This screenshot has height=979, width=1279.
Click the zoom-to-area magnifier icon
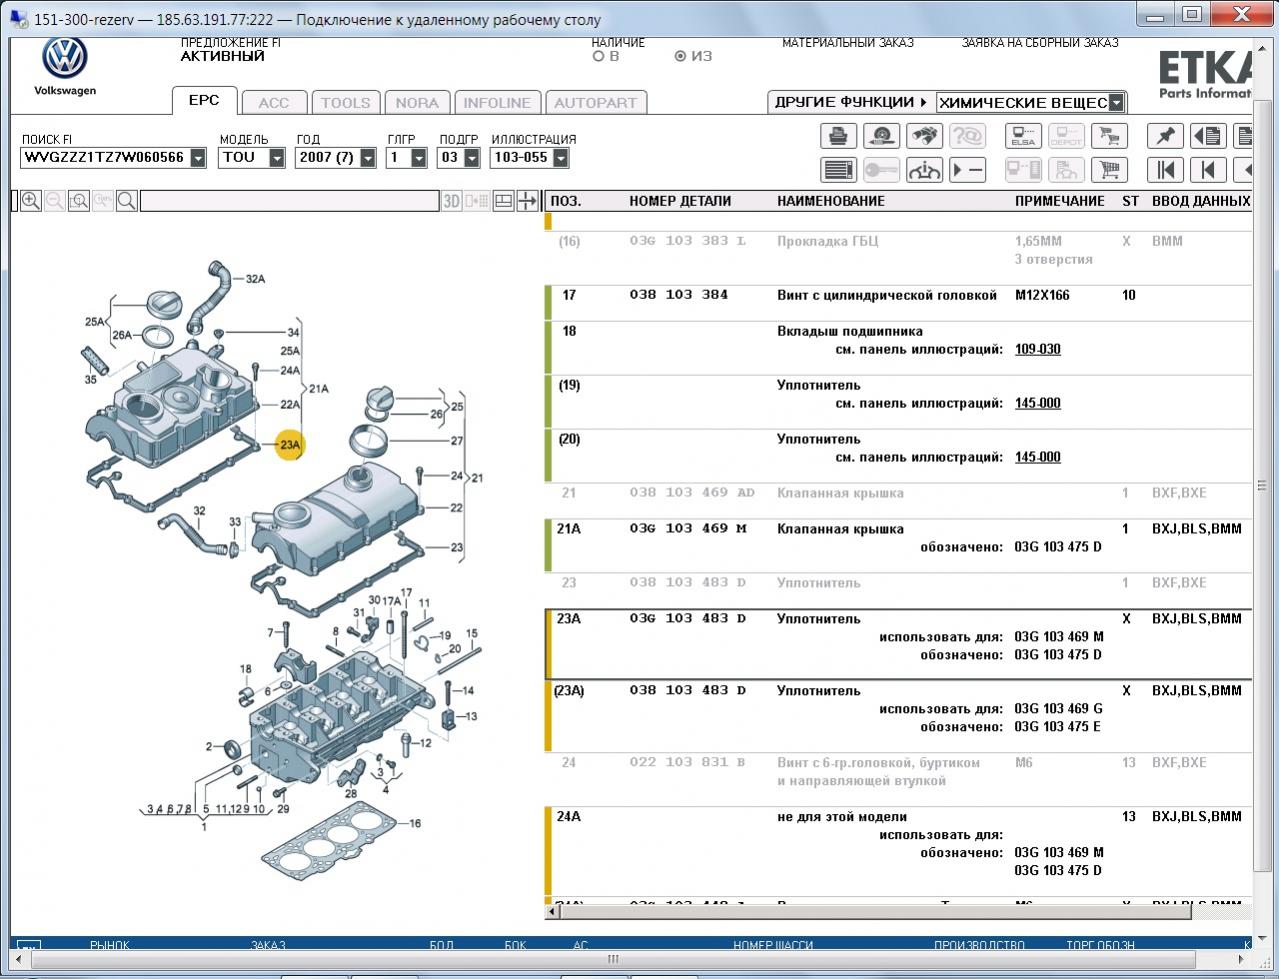click(79, 201)
